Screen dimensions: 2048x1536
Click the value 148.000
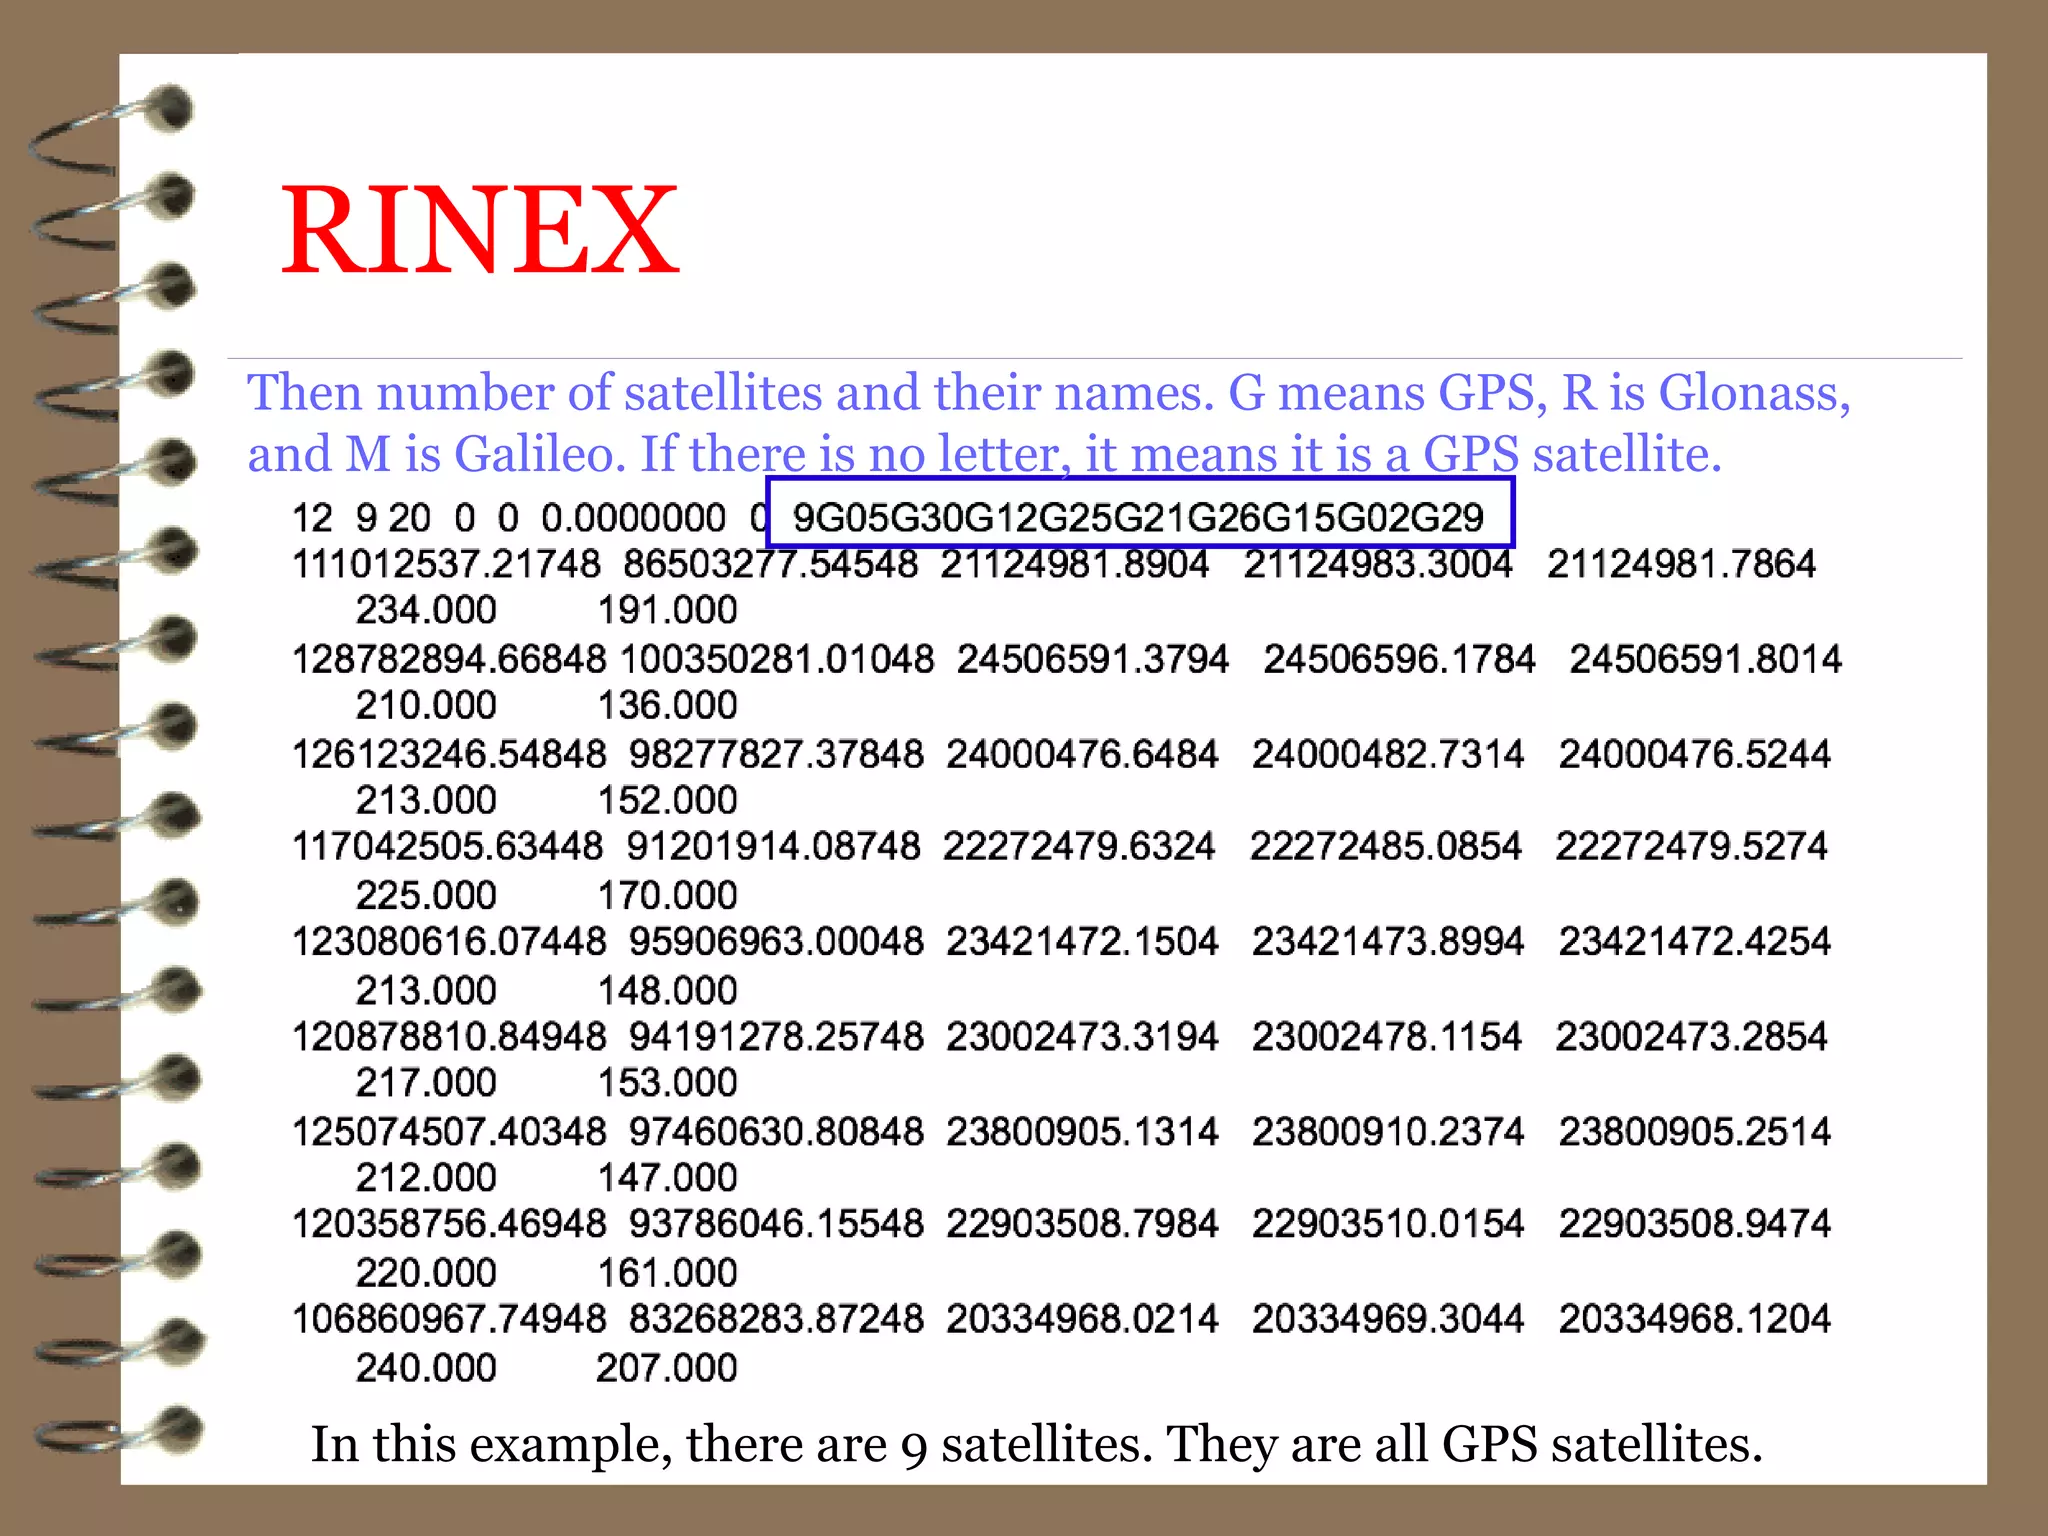click(668, 991)
